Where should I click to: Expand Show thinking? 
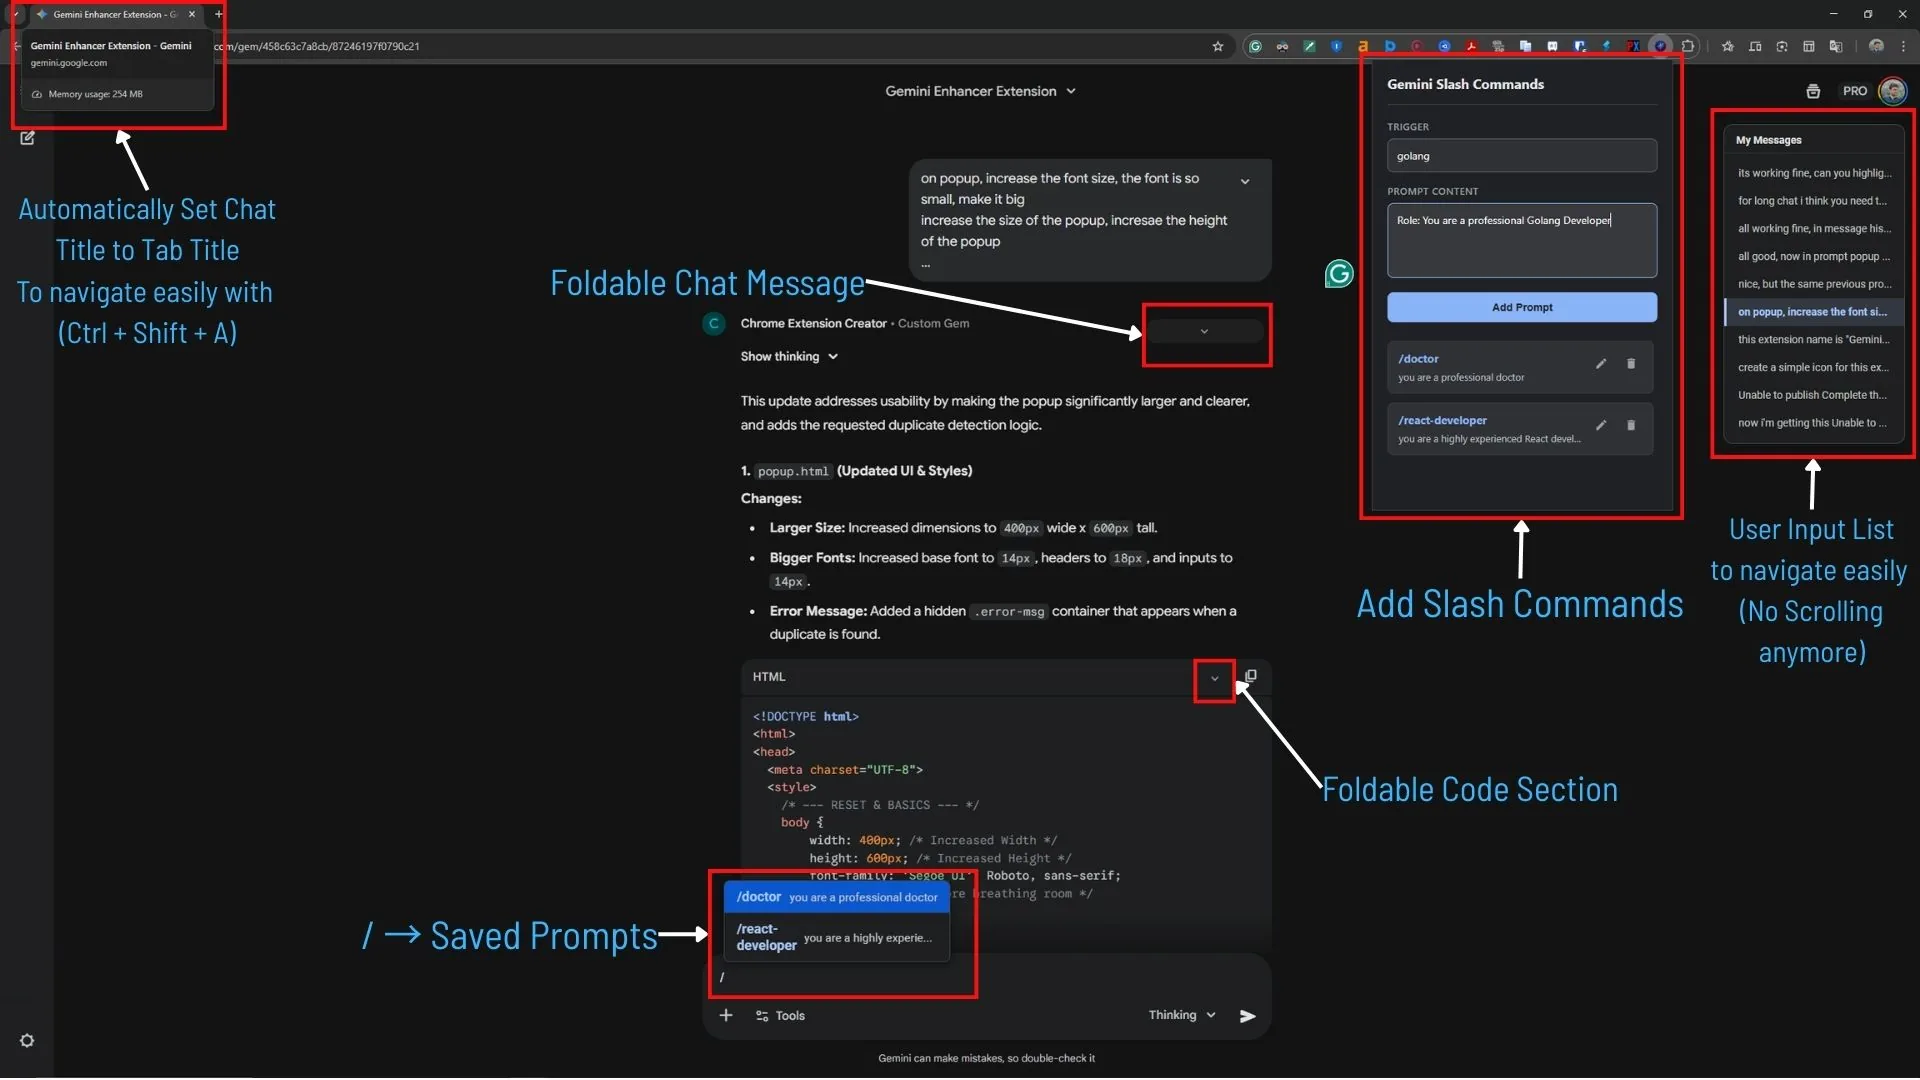(x=789, y=357)
